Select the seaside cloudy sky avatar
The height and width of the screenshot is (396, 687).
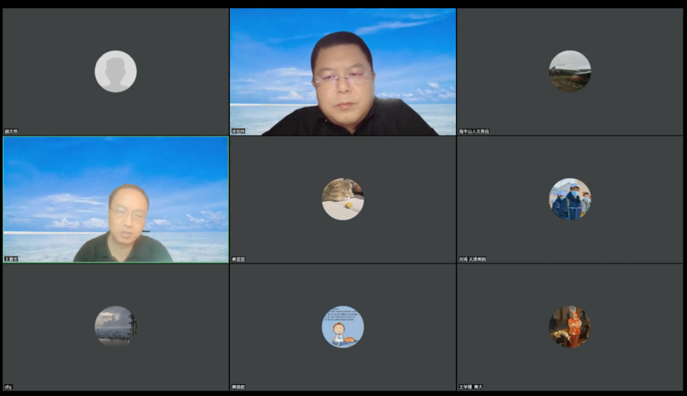116,327
